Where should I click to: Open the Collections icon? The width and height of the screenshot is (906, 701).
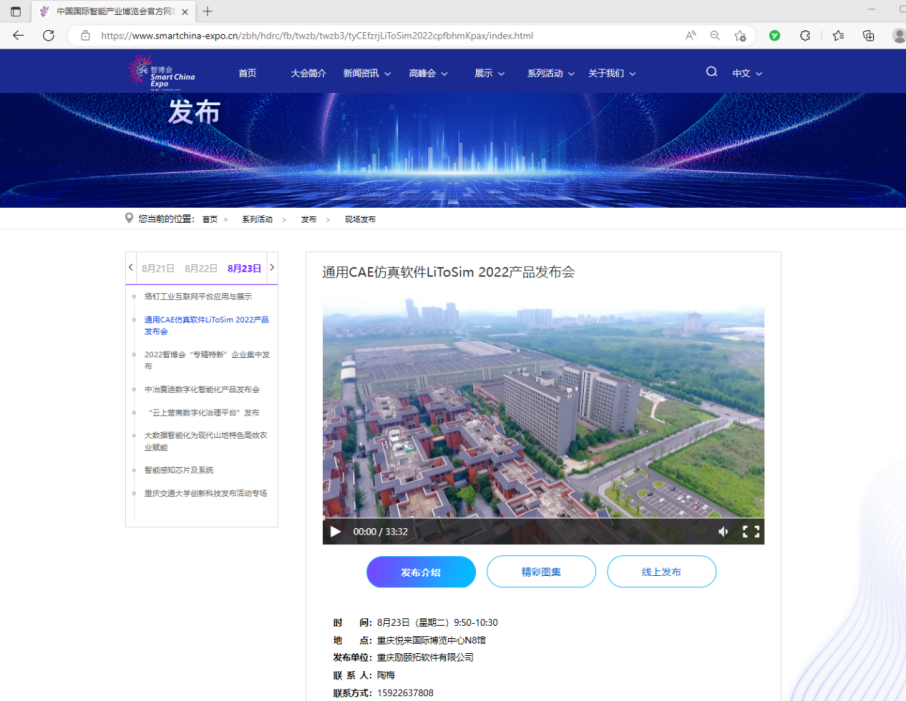click(x=868, y=35)
